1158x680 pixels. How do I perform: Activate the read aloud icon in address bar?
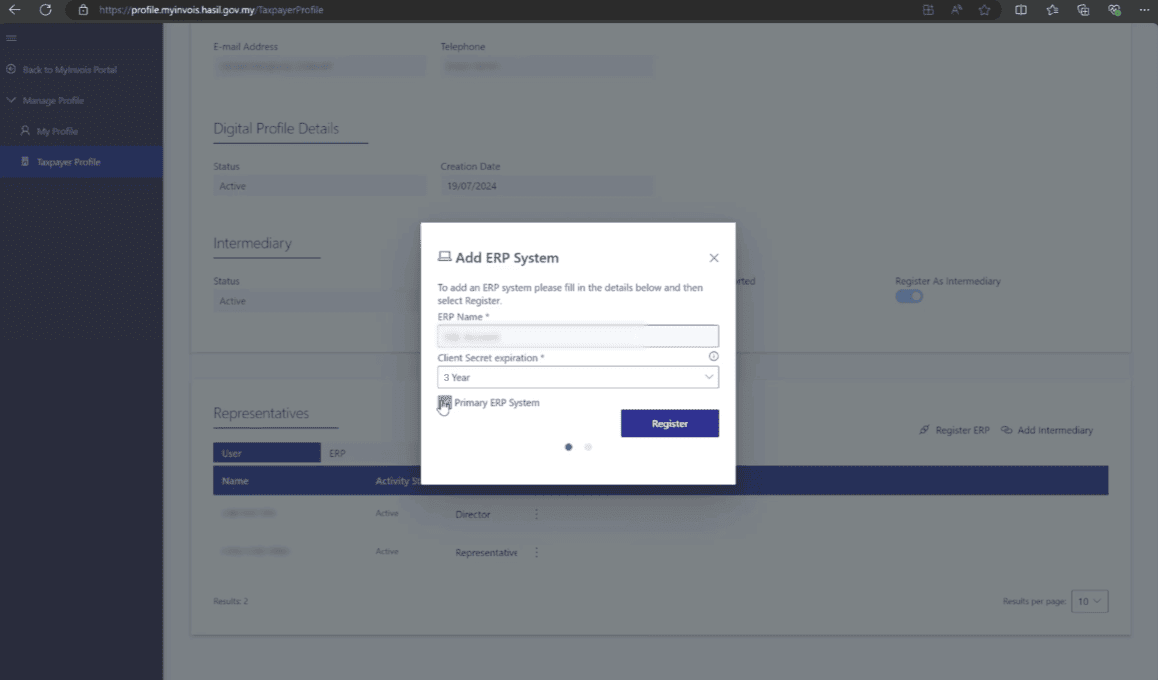pyautogui.click(x=956, y=10)
